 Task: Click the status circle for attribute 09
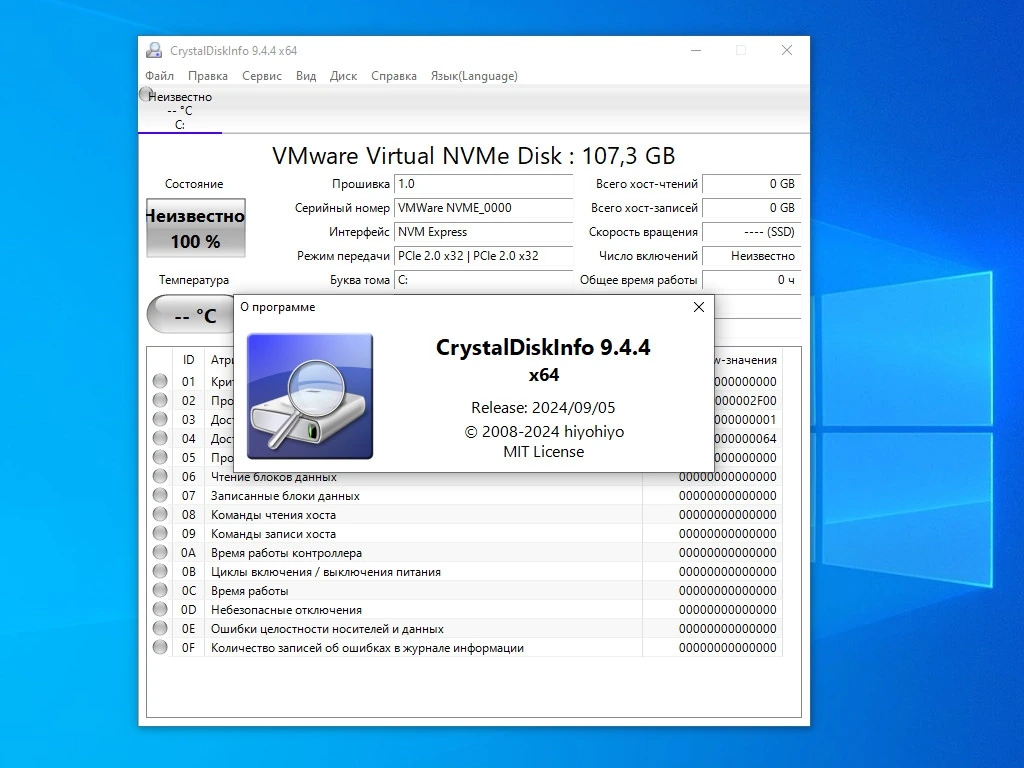click(x=160, y=533)
